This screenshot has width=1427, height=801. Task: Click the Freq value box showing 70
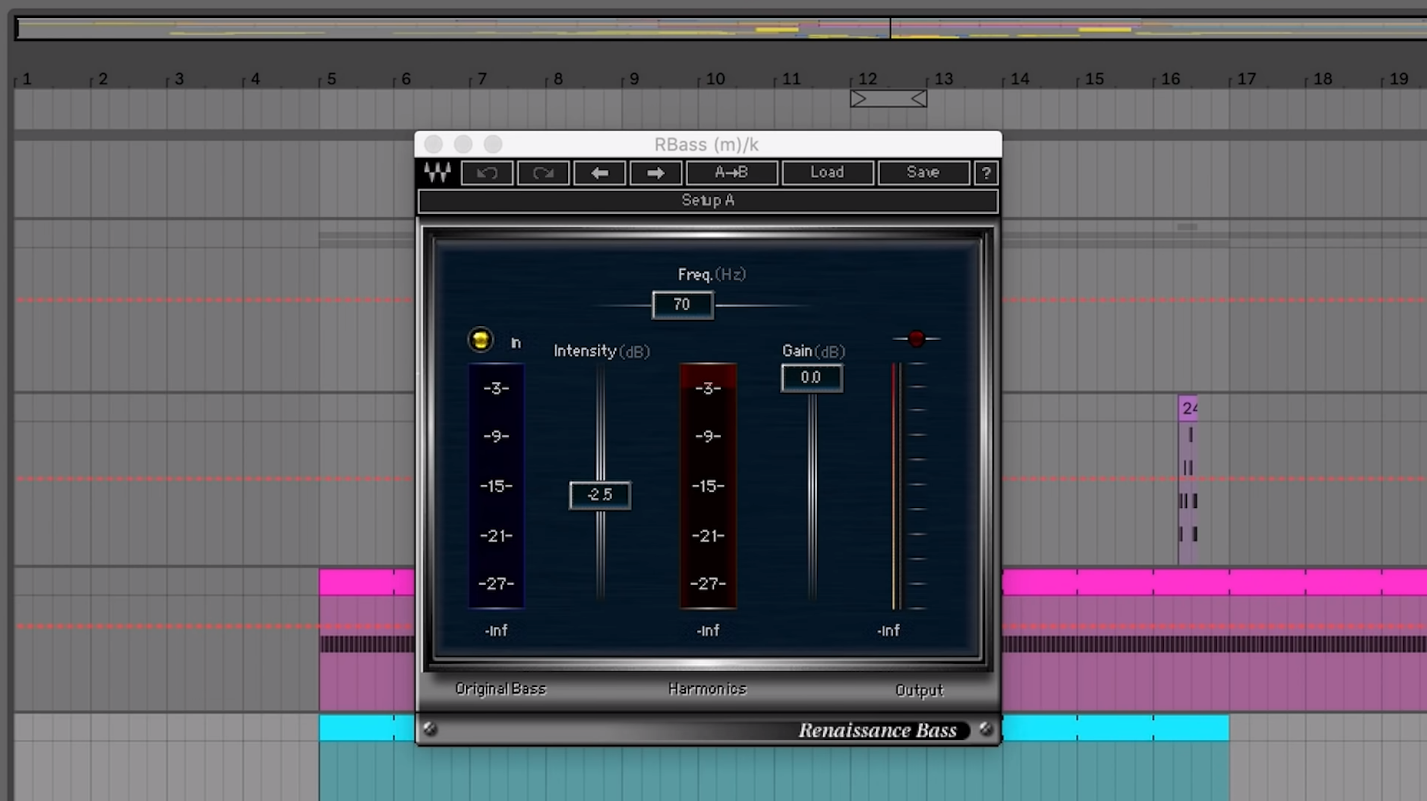click(682, 305)
